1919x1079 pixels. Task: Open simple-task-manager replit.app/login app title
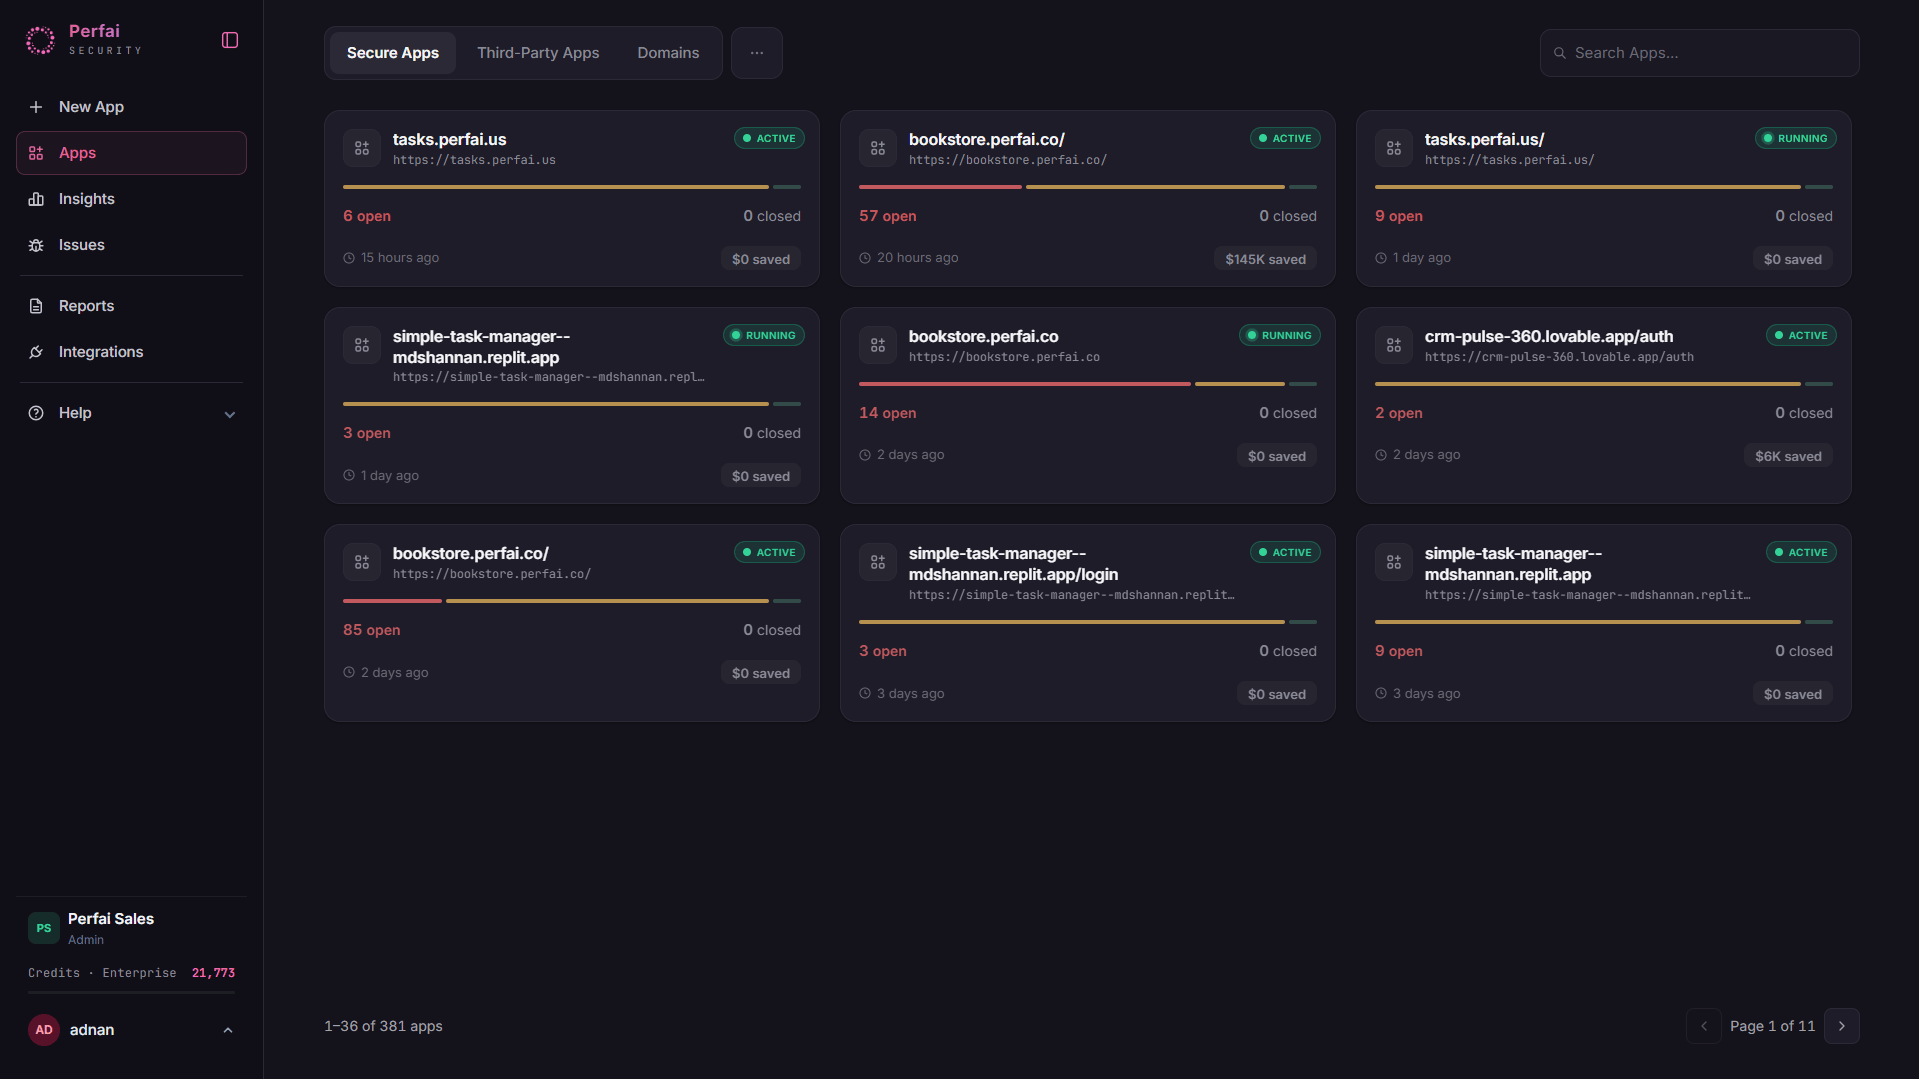pos(1013,564)
